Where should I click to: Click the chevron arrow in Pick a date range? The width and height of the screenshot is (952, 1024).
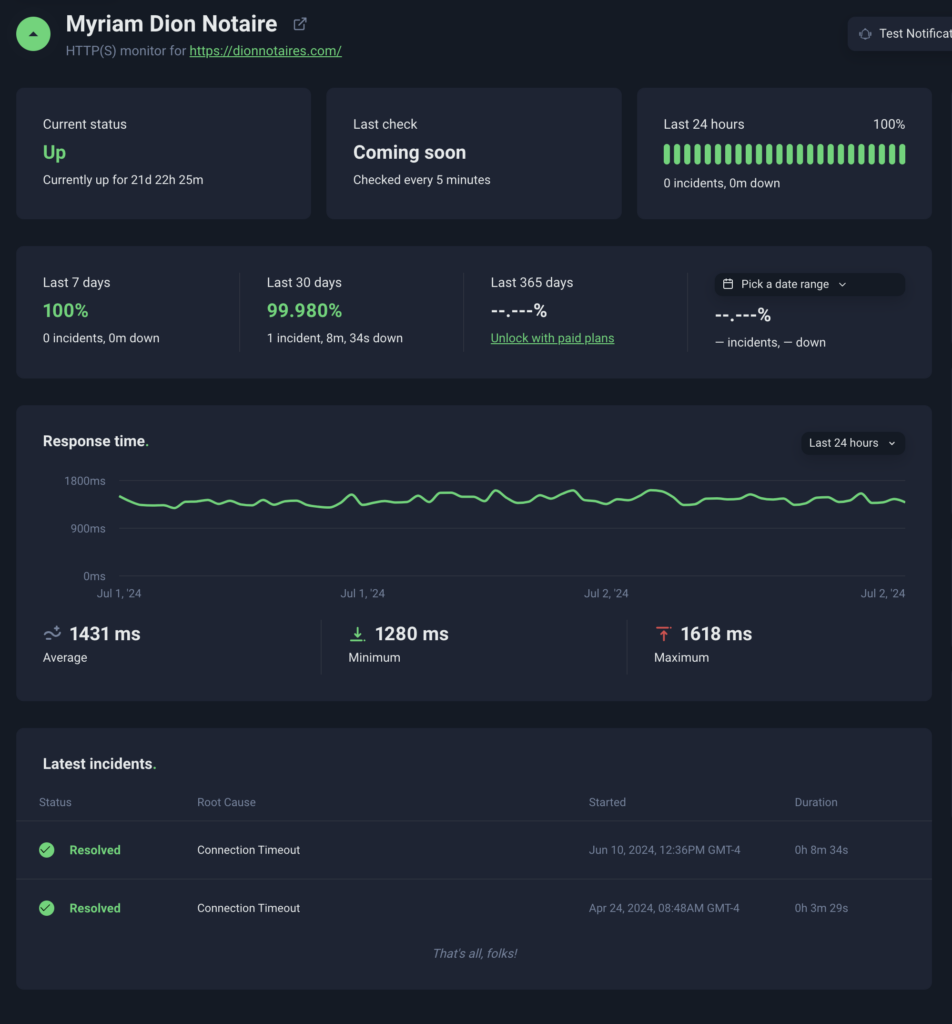click(x=842, y=284)
